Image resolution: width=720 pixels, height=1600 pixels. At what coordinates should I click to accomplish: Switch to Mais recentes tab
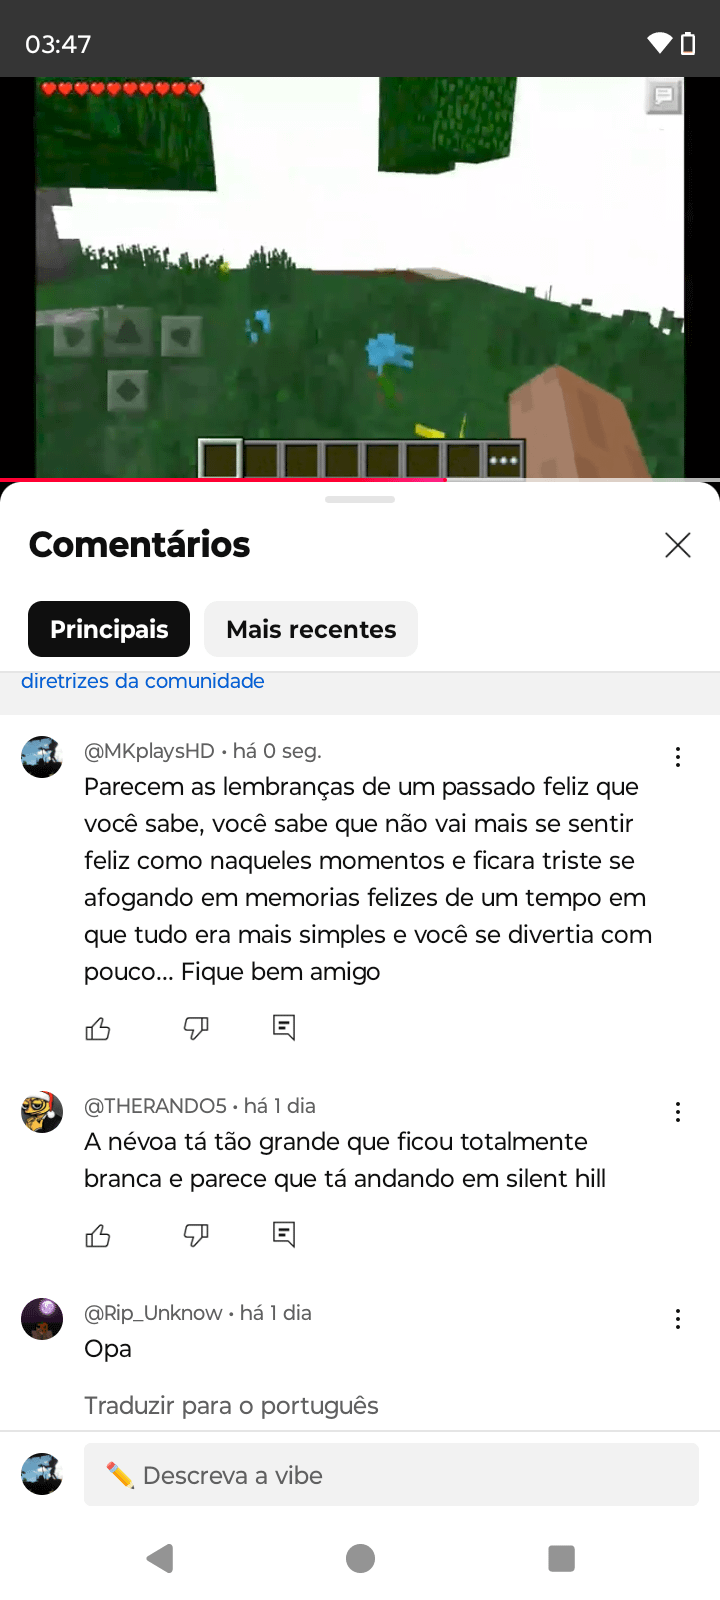[x=311, y=629]
